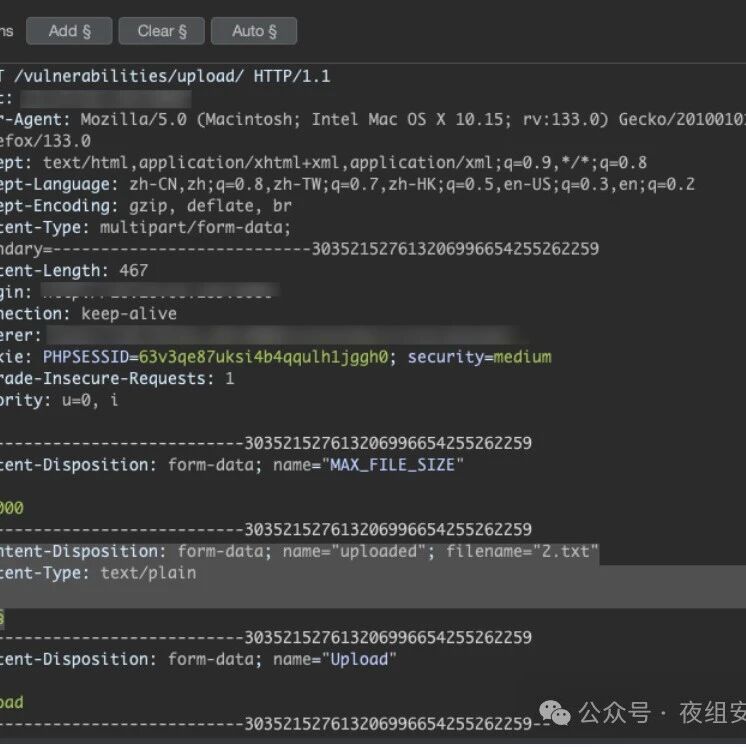The image size is (746, 747).
Task: Click the Firefox/133.0 user agent continuation
Action: point(45,141)
